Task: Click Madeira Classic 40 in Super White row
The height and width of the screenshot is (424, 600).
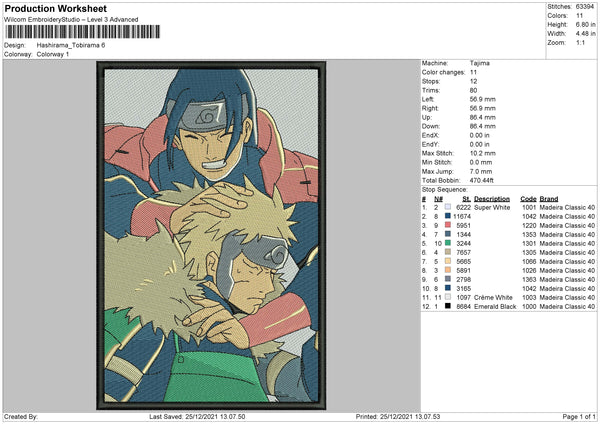Action: click(x=567, y=207)
